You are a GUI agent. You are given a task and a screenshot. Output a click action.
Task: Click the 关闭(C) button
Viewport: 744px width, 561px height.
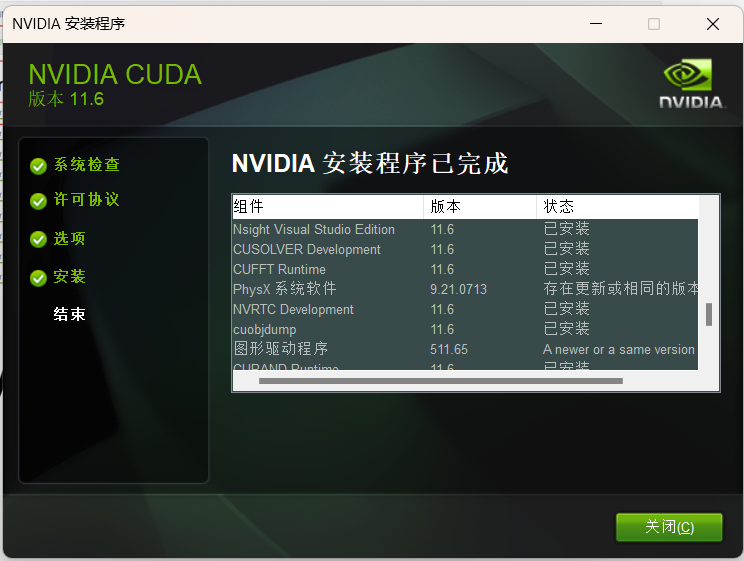tap(669, 527)
